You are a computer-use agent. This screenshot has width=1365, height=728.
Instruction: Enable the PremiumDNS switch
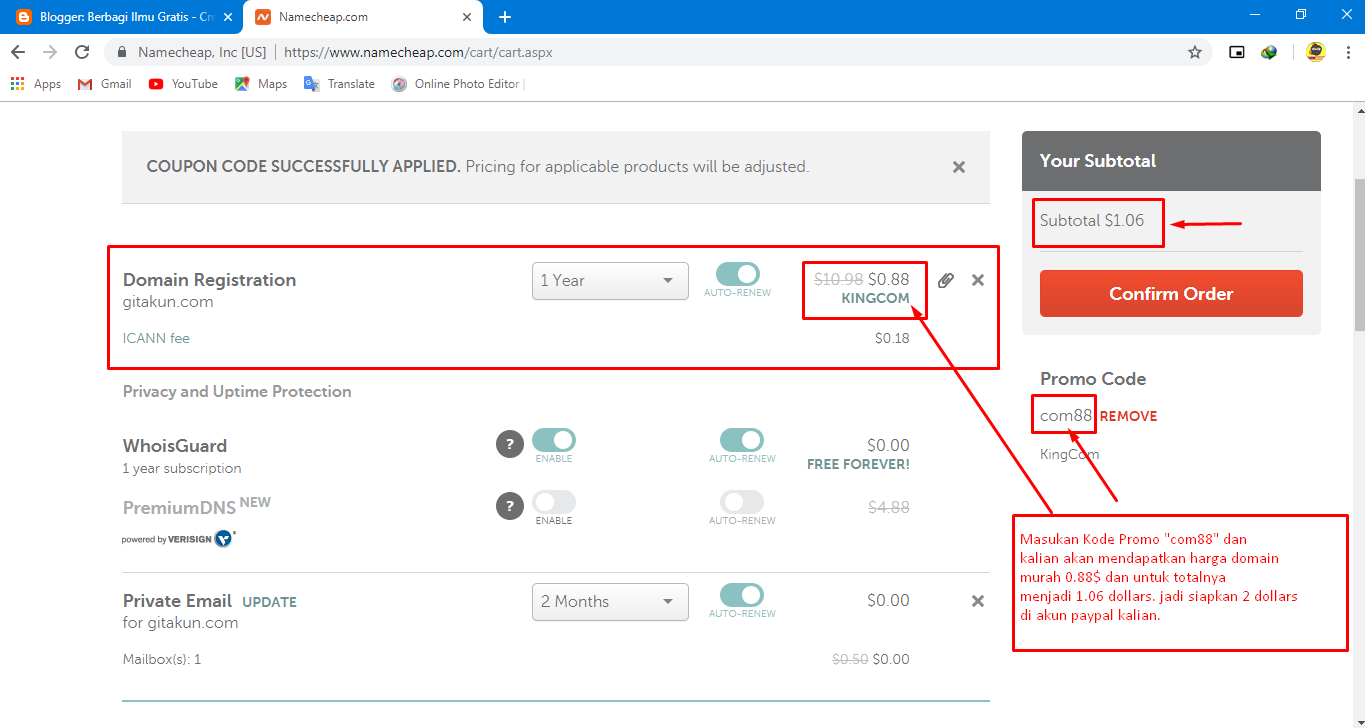coord(554,502)
